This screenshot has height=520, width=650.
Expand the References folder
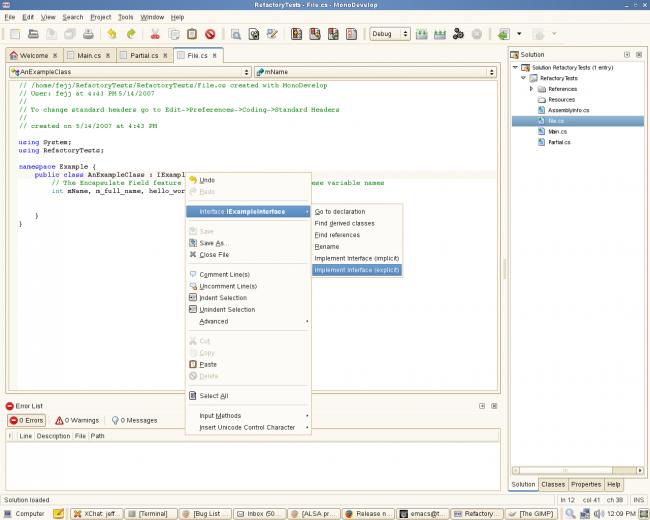tap(531, 89)
